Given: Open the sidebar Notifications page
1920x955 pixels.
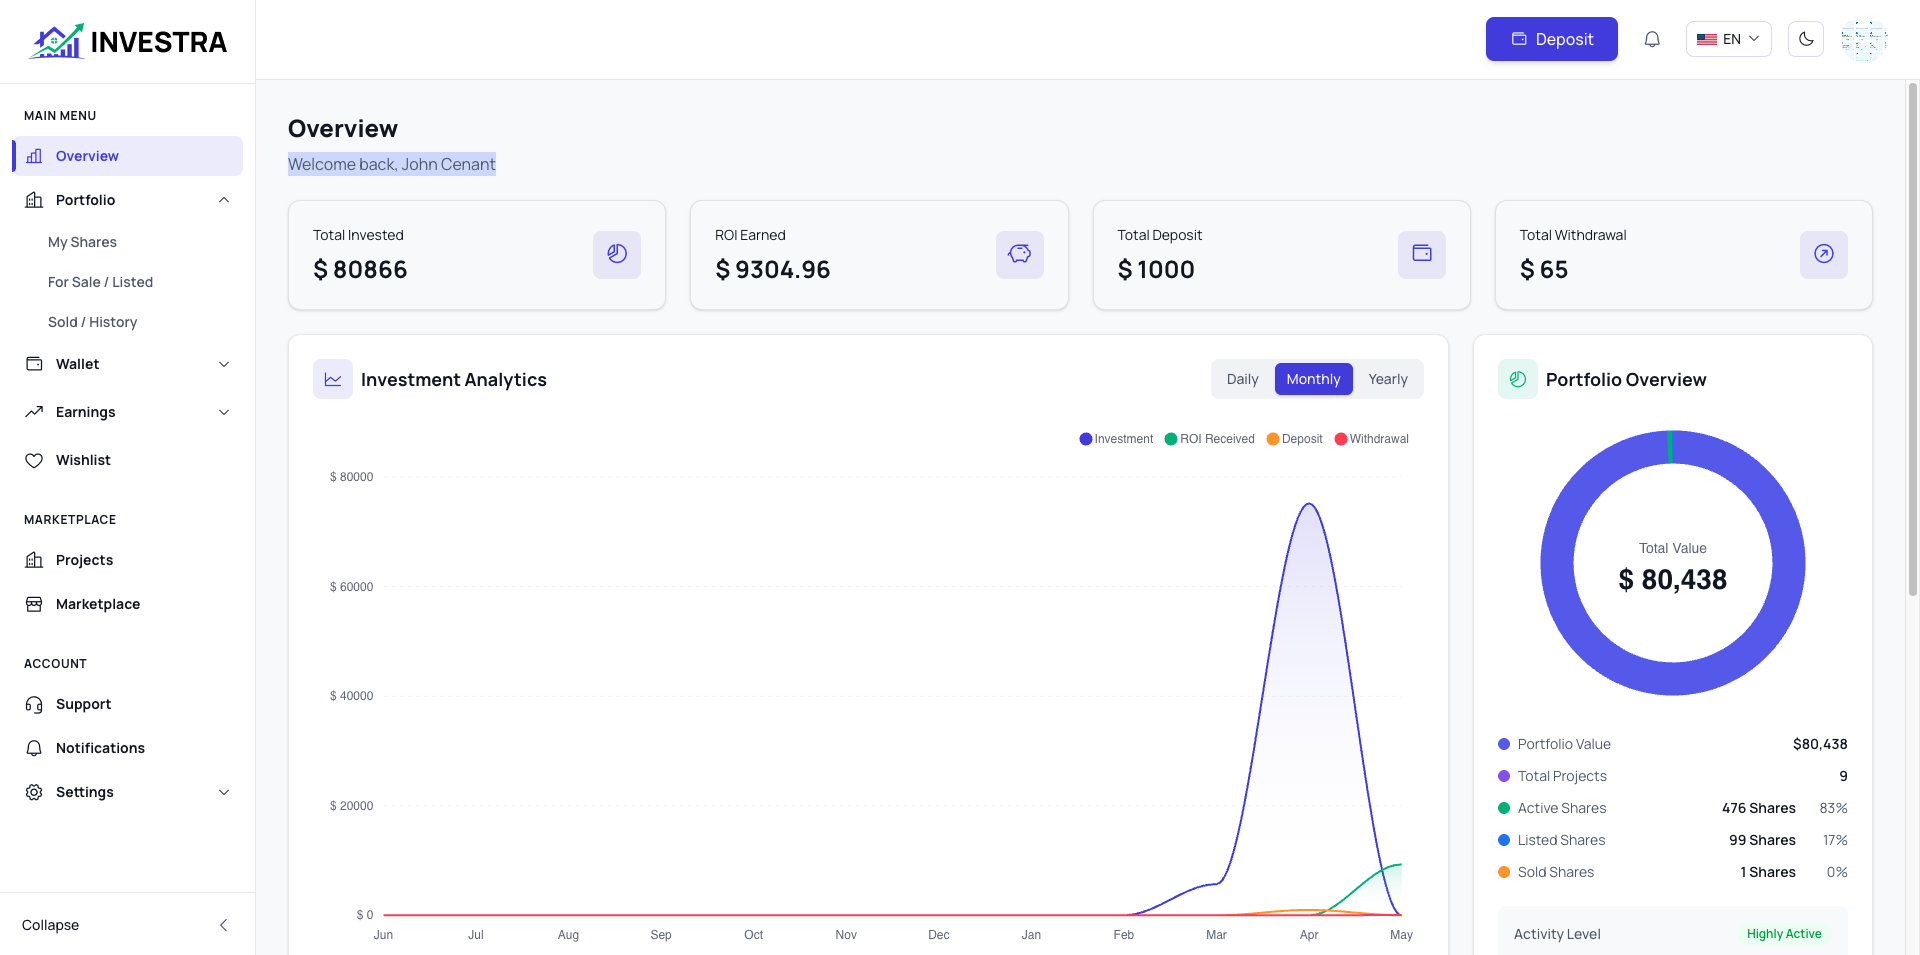Looking at the screenshot, I should tap(127, 748).
